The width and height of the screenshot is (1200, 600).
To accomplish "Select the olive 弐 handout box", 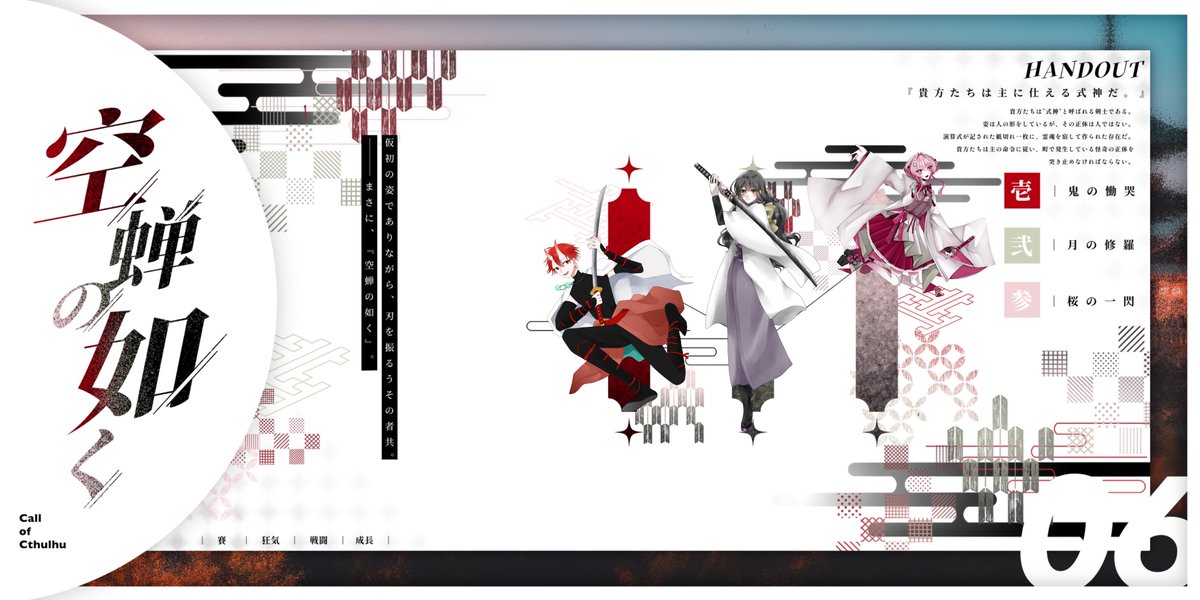I will [x=1022, y=245].
